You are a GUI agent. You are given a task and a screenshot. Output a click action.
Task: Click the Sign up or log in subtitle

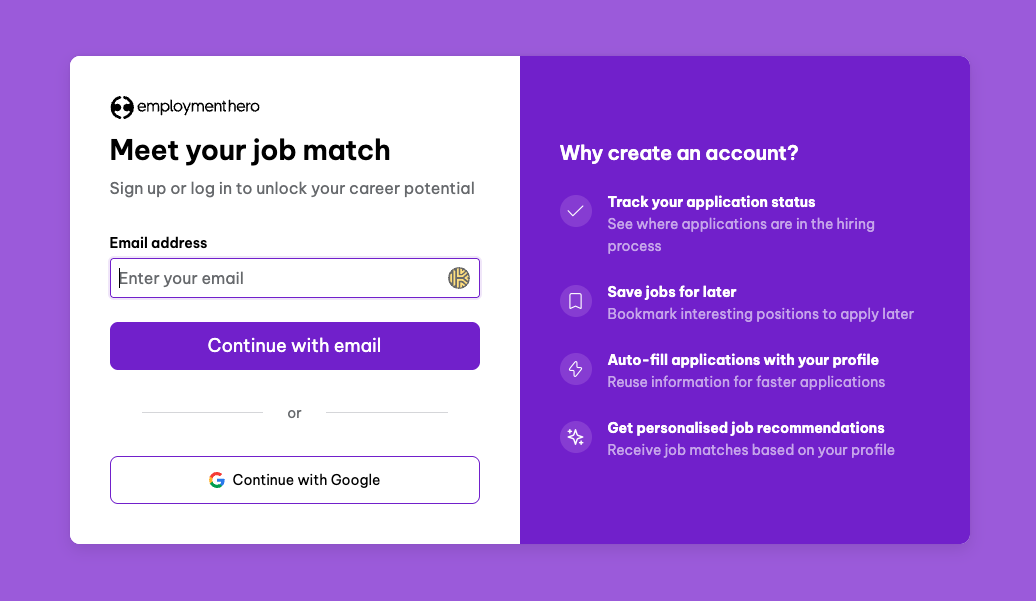[292, 188]
